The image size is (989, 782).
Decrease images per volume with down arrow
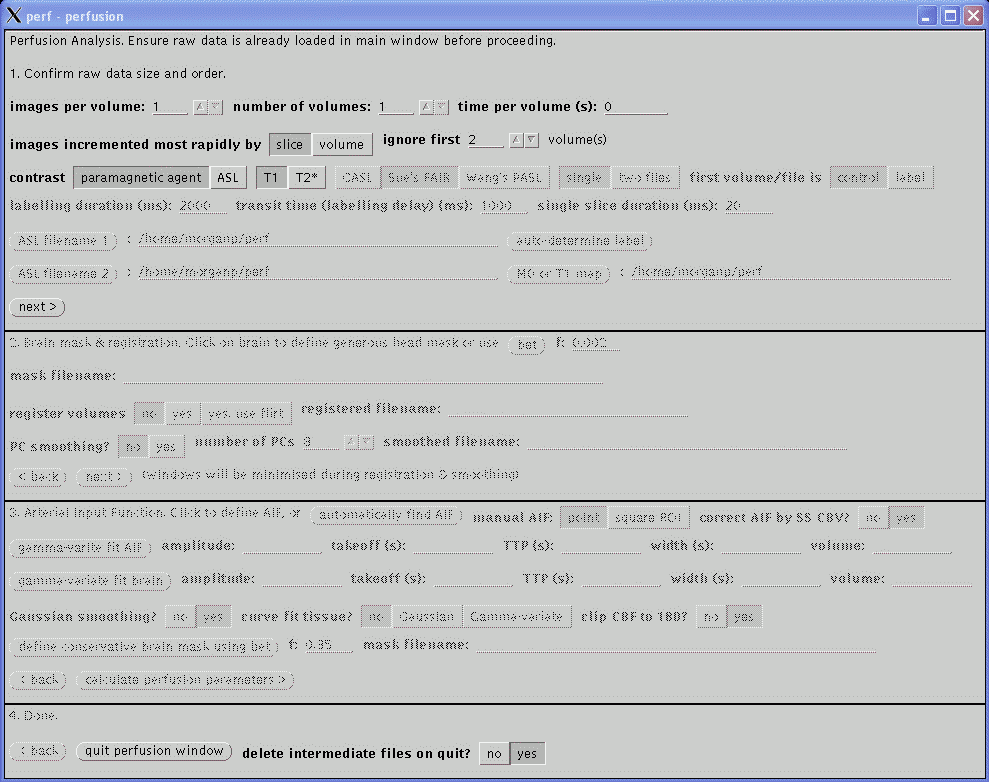click(x=215, y=107)
